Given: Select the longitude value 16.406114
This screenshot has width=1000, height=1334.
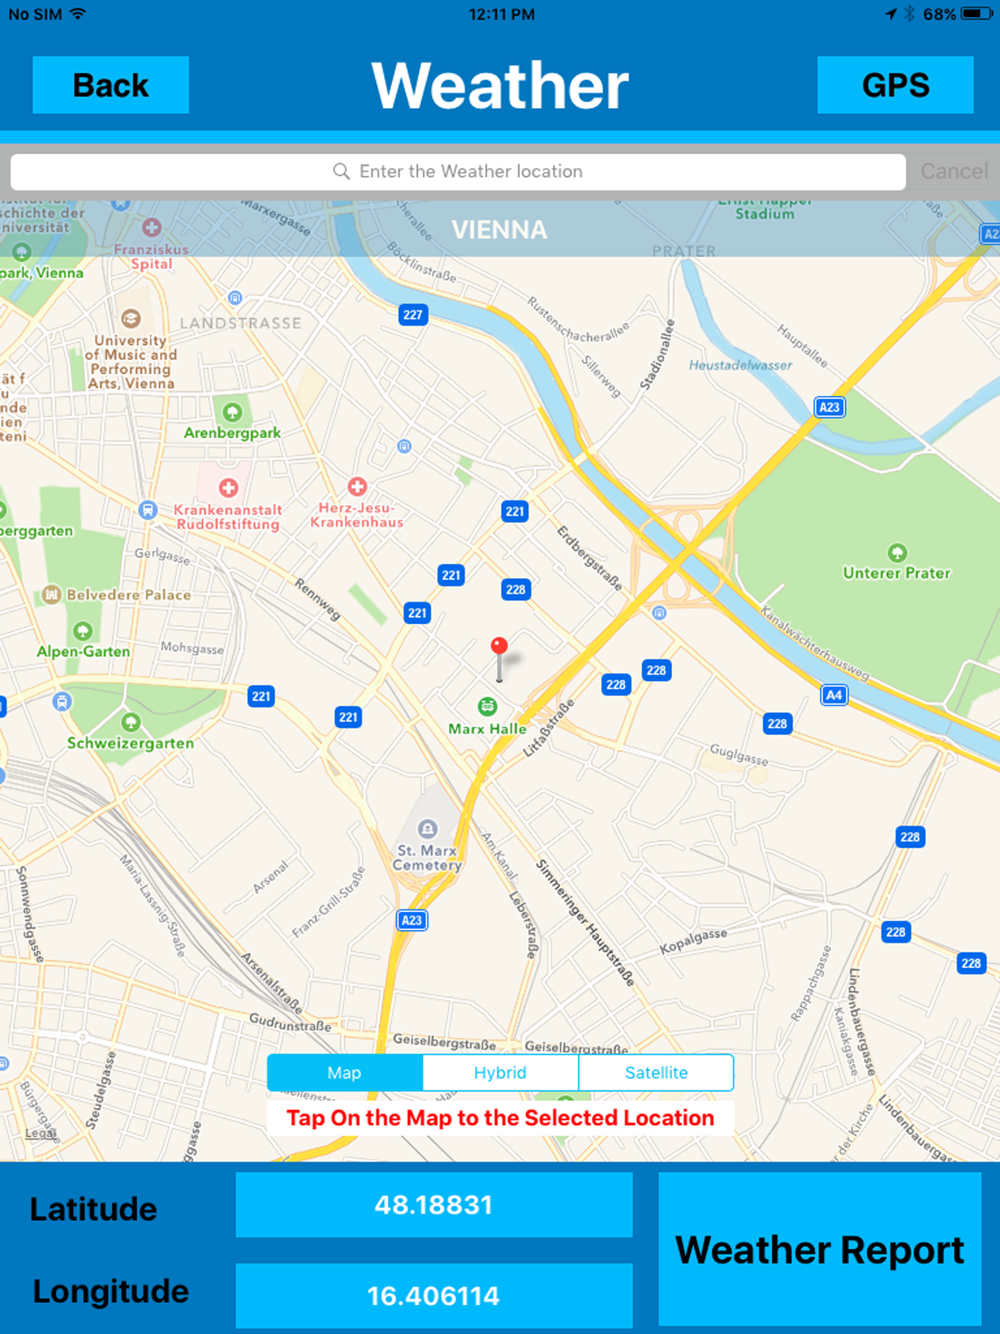Looking at the screenshot, I should tap(434, 1296).
